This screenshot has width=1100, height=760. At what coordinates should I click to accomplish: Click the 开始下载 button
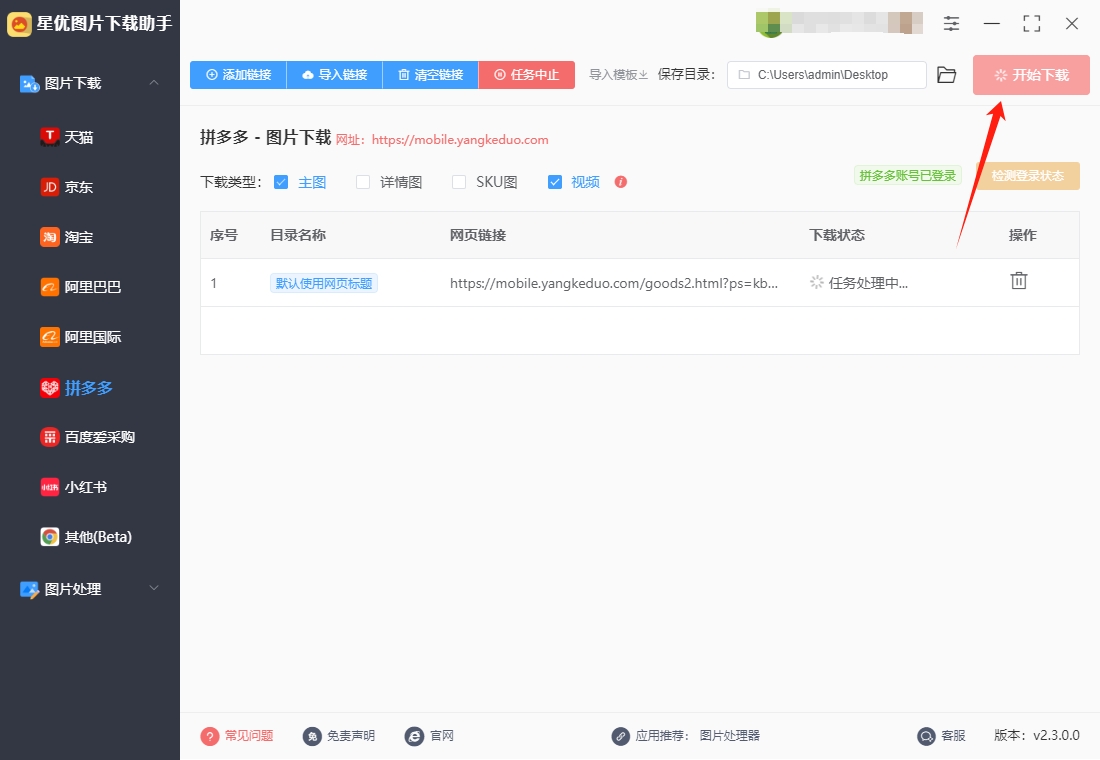[x=1031, y=74]
